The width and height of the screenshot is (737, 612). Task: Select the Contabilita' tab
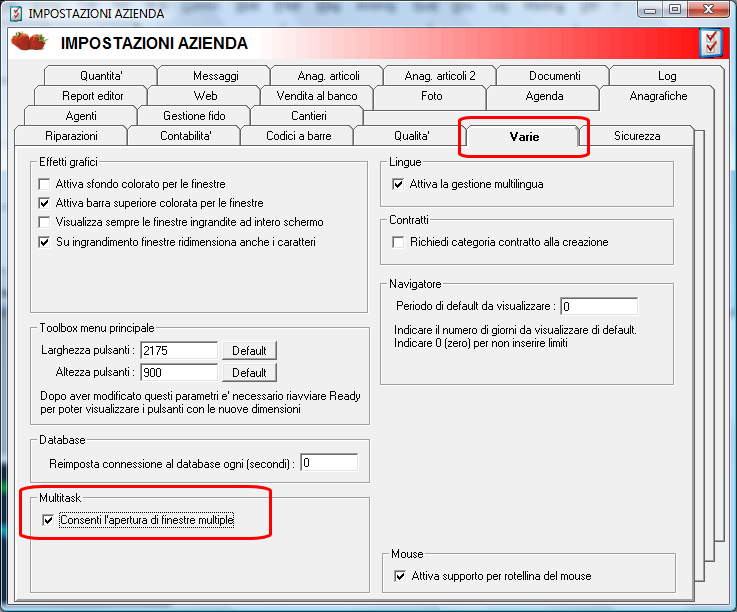point(186,136)
